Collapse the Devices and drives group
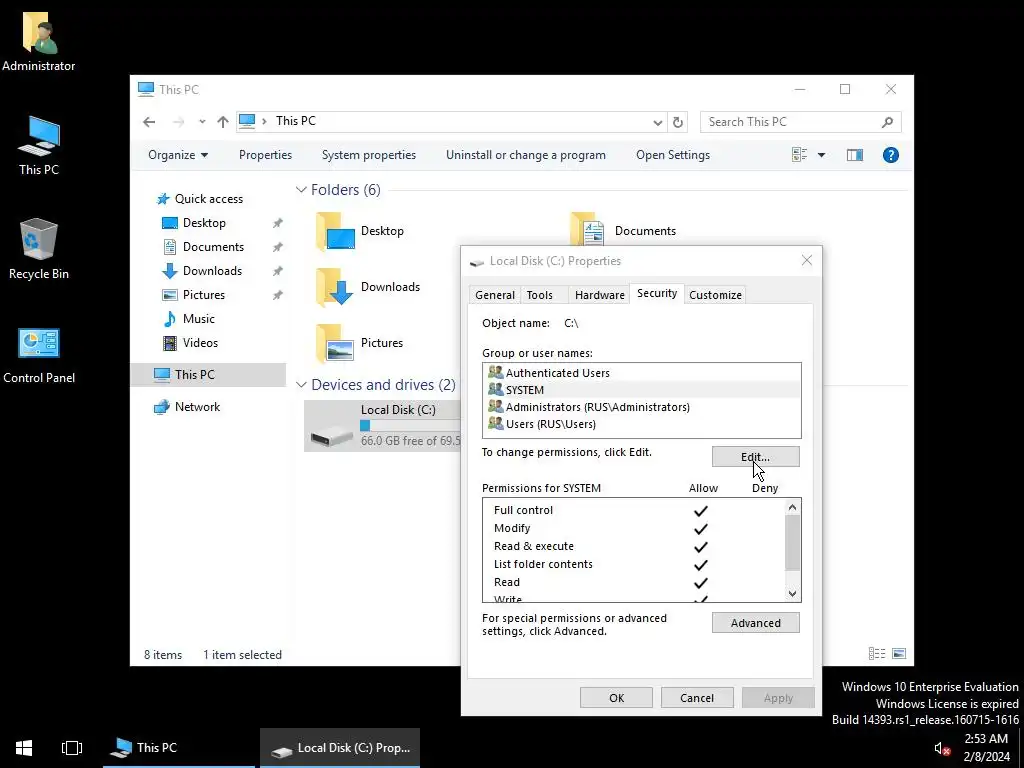1024x768 pixels. point(301,385)
